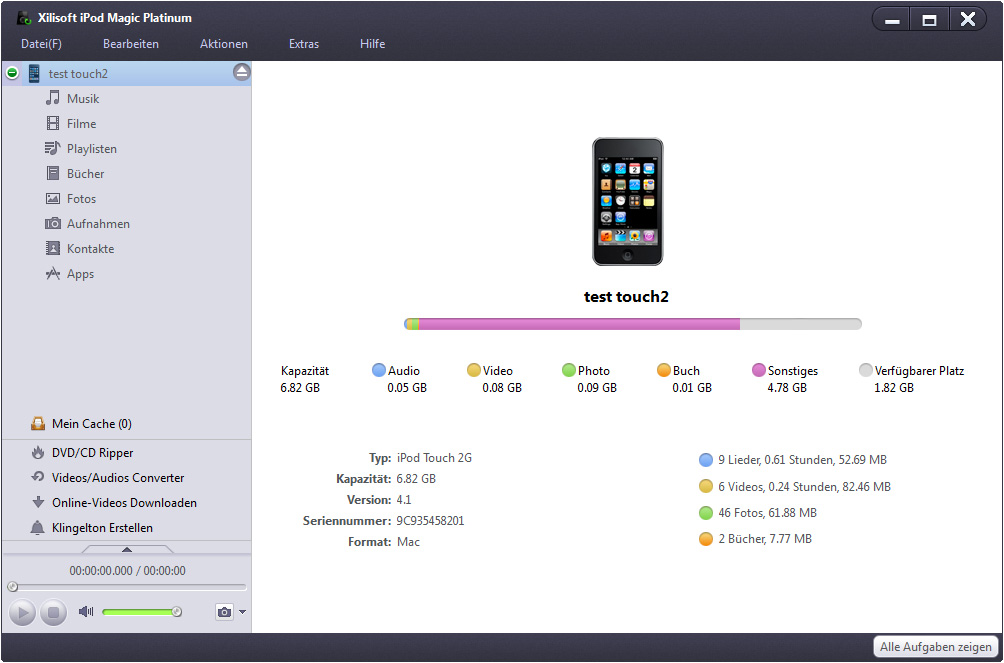Image resolution: width=1004 pixels, height=663 pixels.
Task: Open the Datei(F) menu
Action: pyautogui.click(x=42, y=44)
